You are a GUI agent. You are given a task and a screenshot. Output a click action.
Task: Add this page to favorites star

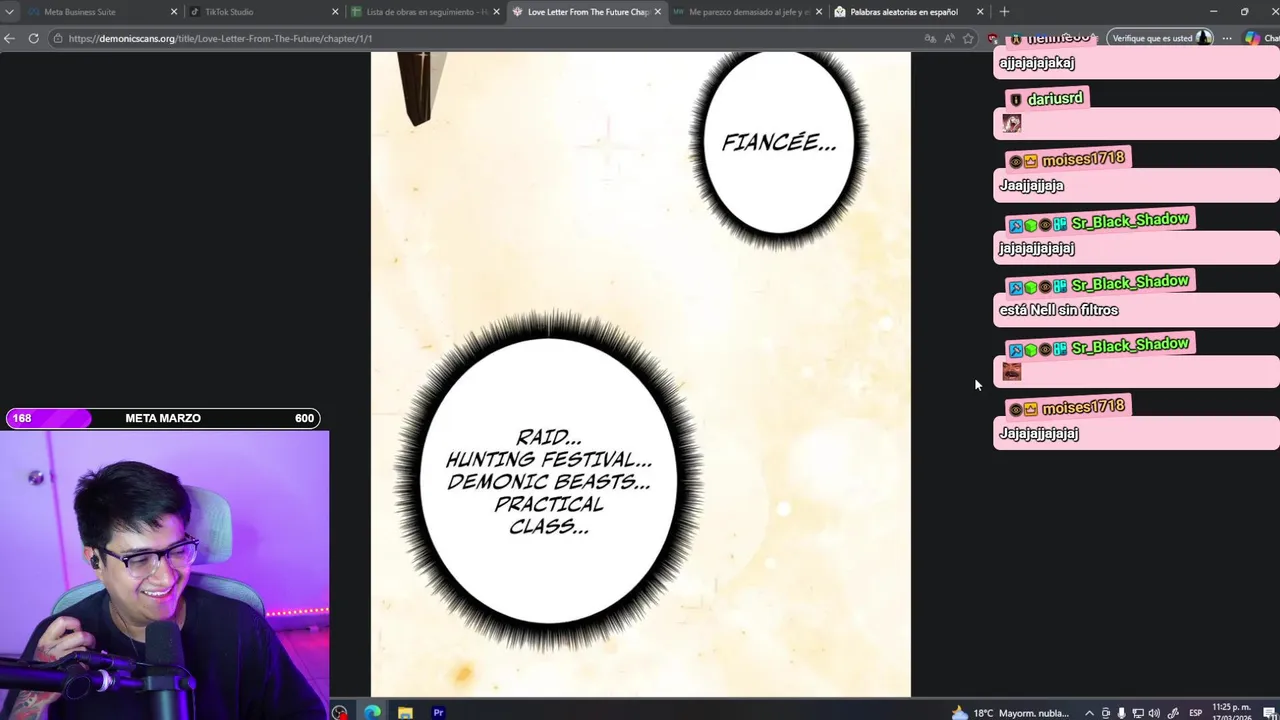(968, 38)
